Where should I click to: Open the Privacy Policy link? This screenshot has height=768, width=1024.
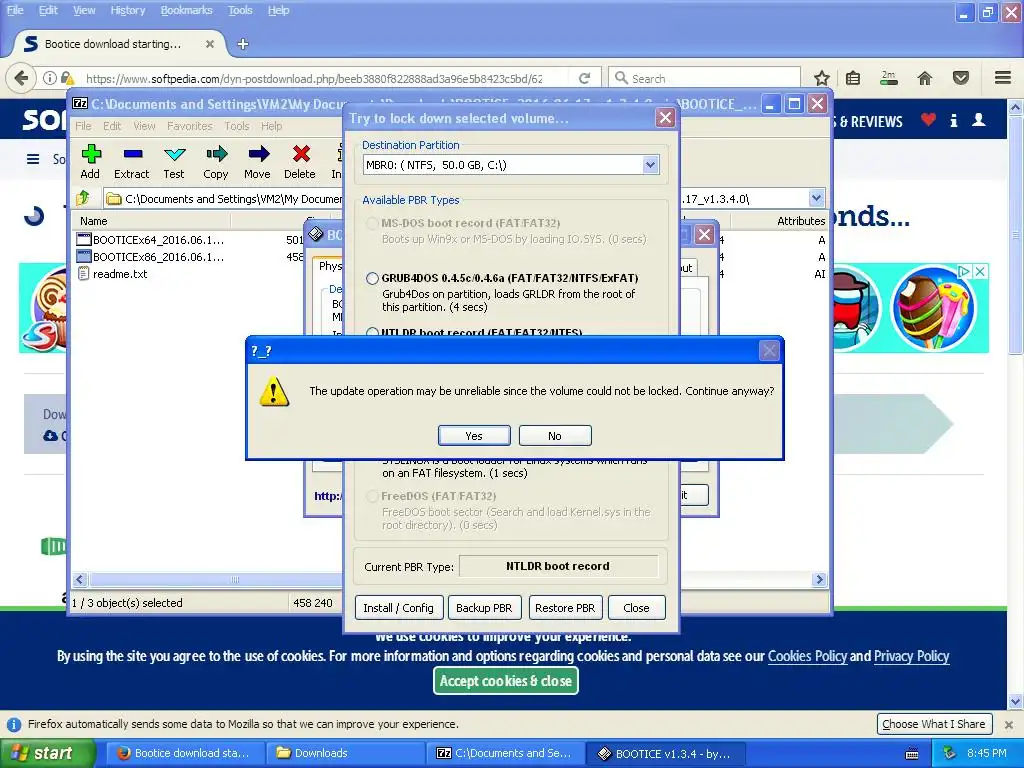point(912,656)
